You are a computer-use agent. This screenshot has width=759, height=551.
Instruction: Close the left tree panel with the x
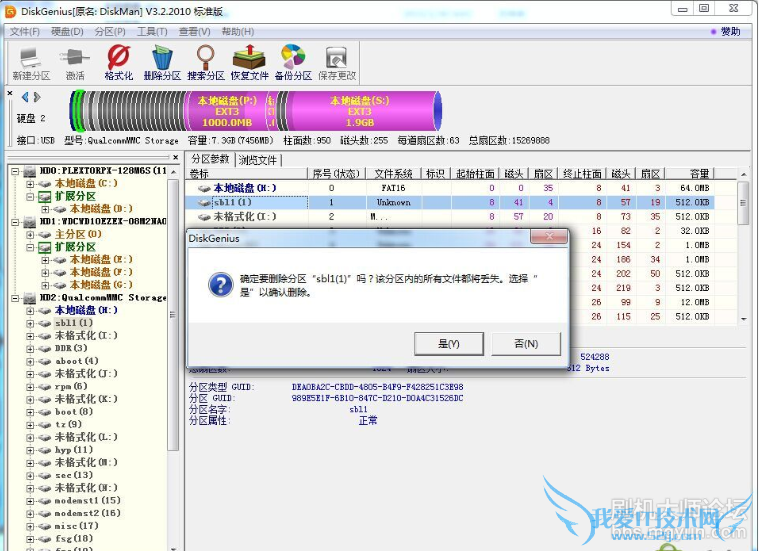point(176,157)
